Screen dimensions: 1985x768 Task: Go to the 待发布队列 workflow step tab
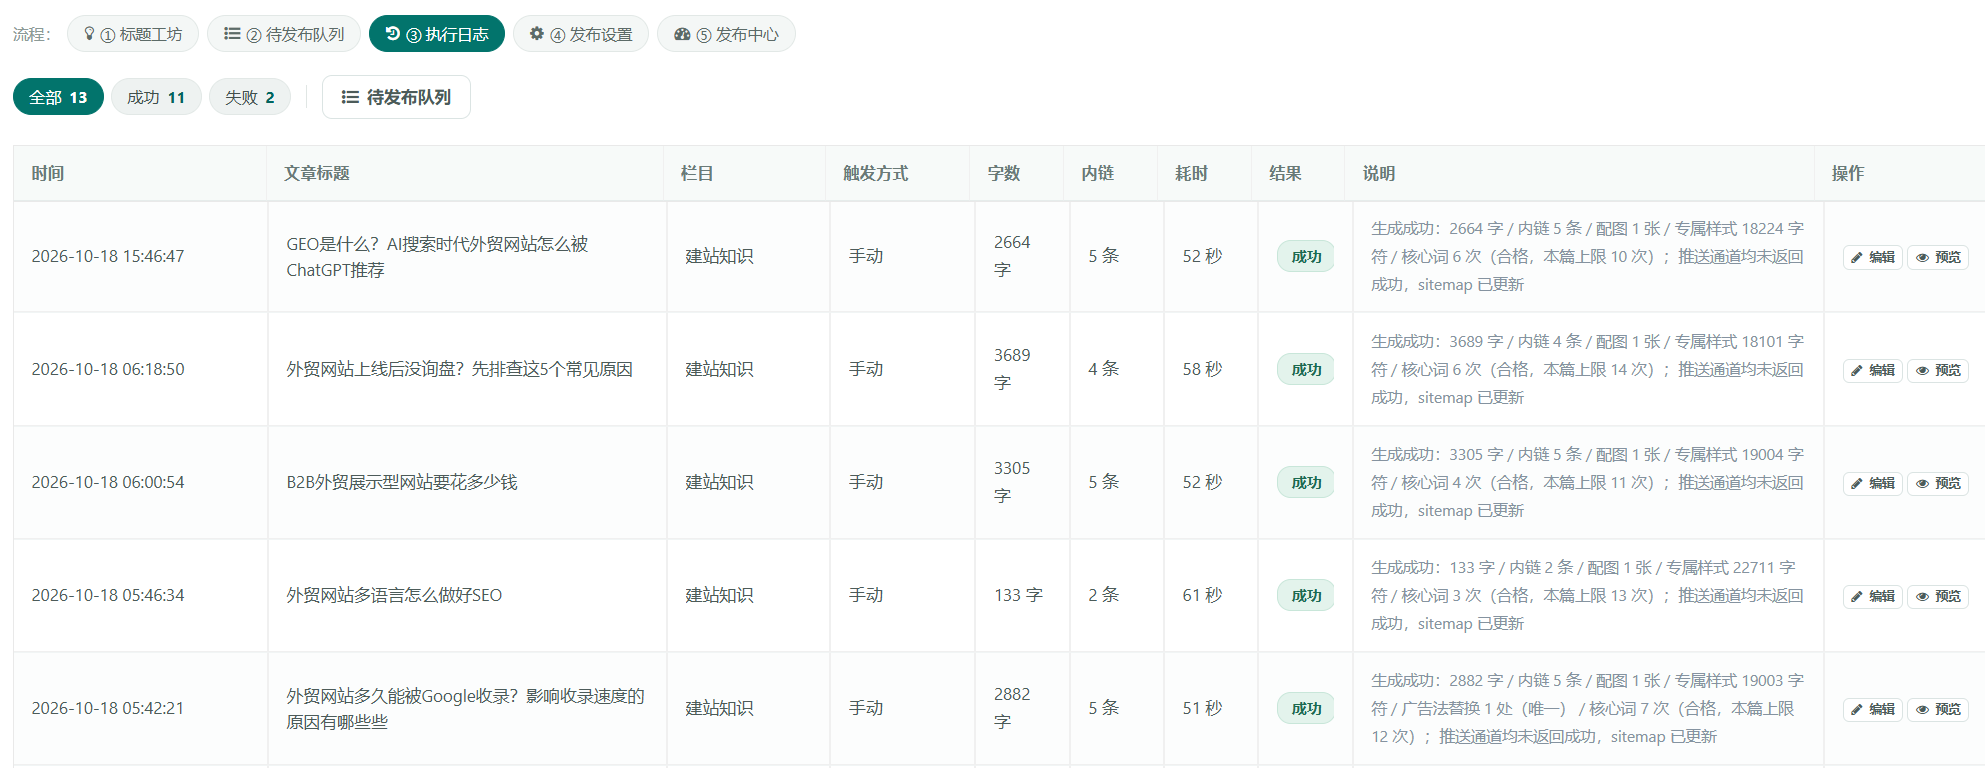point(284,34)
